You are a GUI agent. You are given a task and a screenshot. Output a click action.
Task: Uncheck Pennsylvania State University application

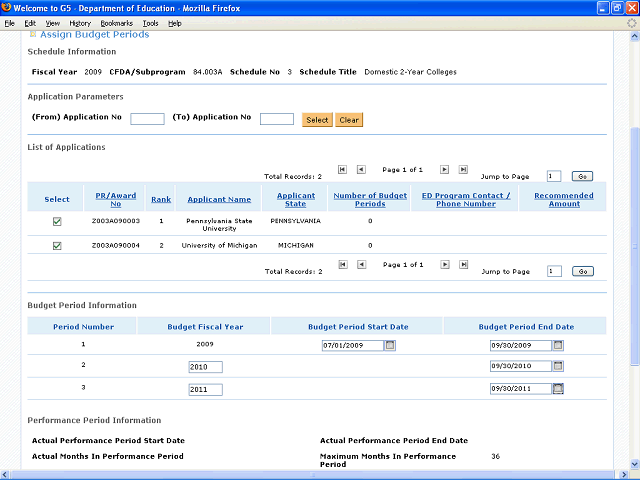coord(57,221)
